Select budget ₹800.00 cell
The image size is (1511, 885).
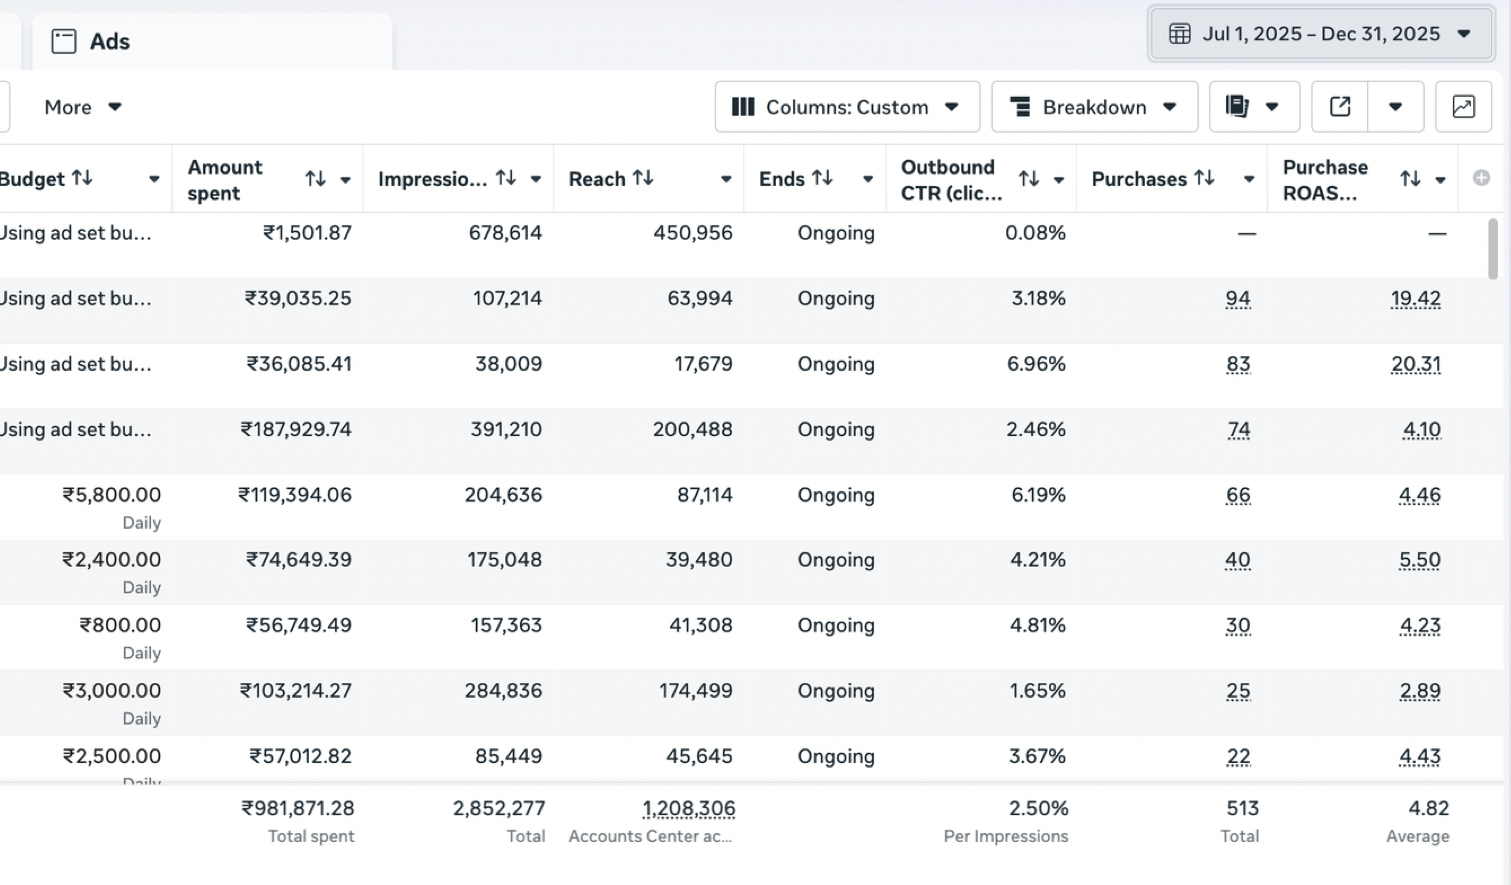pyautogui.click(x=120, y=626)
